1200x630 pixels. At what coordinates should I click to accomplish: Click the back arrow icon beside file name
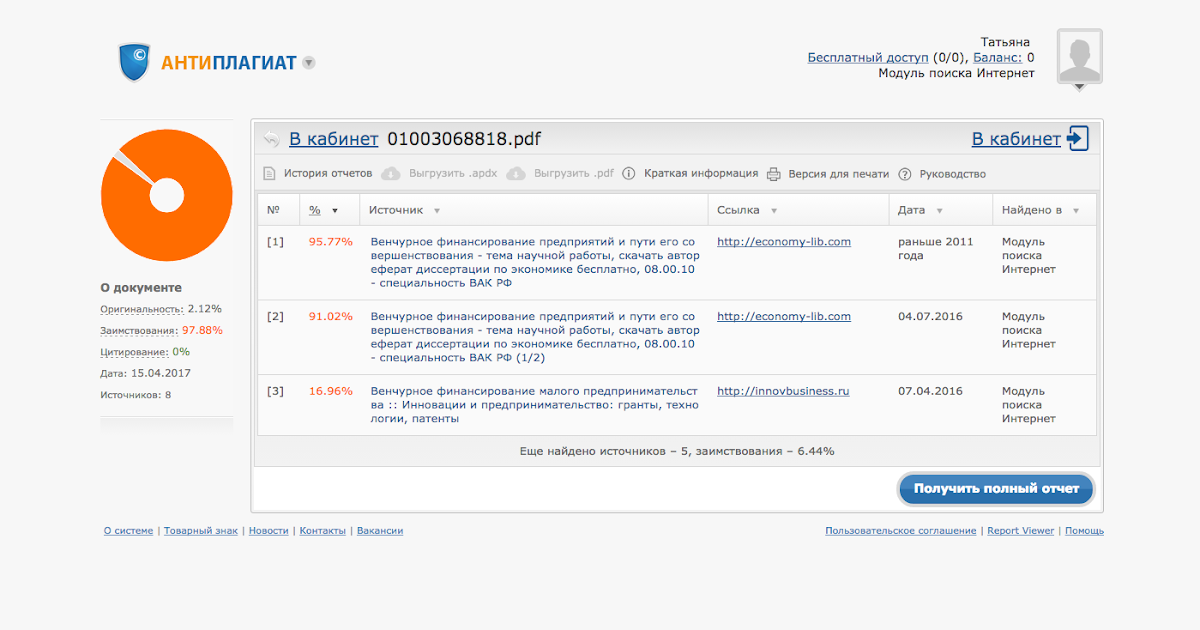(271, 140)
